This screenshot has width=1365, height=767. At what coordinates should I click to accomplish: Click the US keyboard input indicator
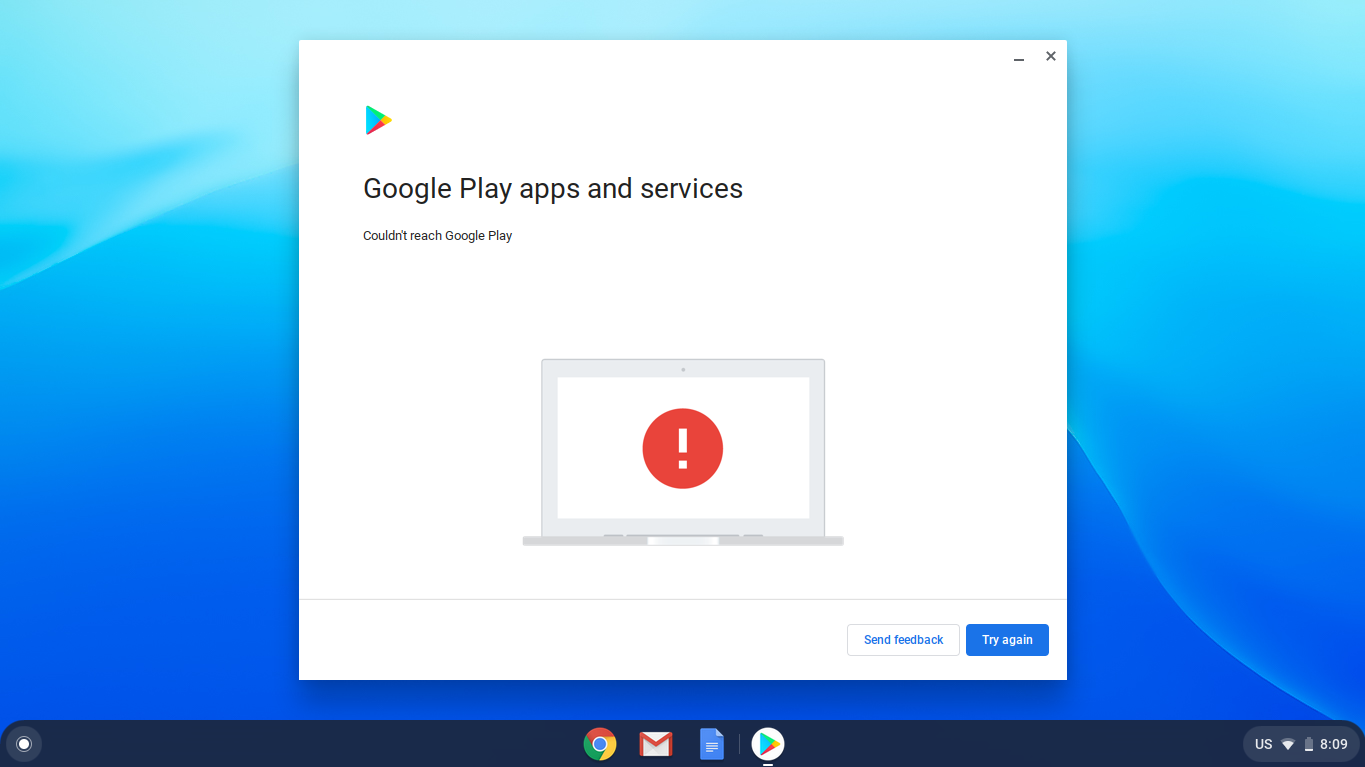(x=1263, y=744)
